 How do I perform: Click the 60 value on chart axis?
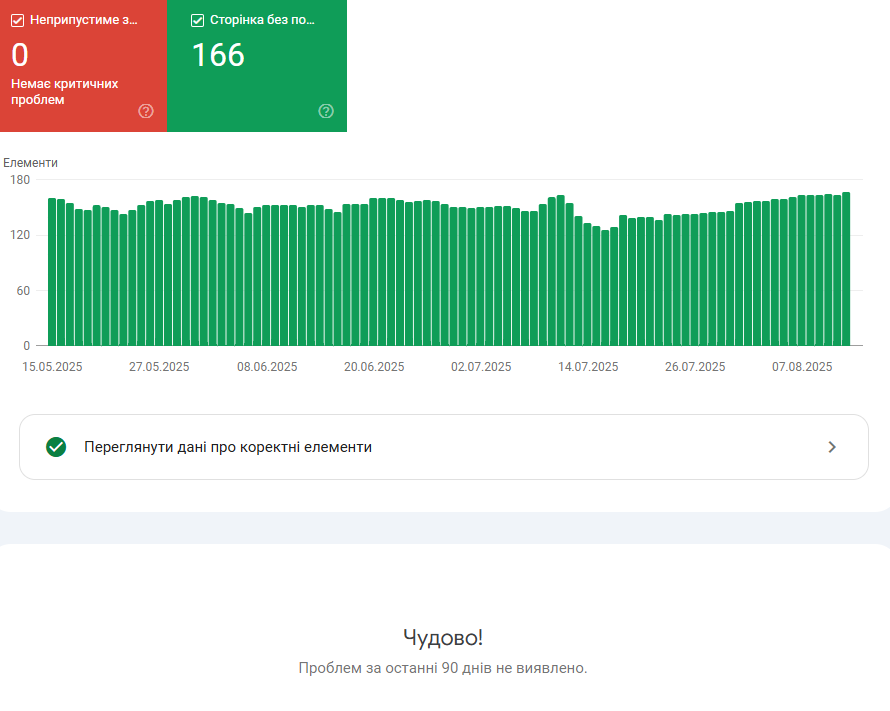(23, 291)
